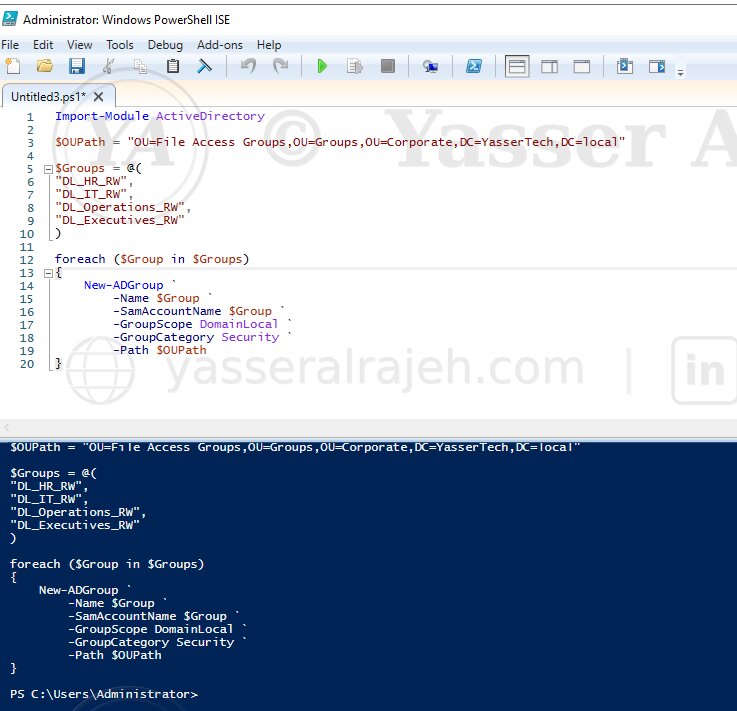The width and height of the screenshot is (737, 711).
Task: Clear the console pane
Action: (x=204, y=66)
